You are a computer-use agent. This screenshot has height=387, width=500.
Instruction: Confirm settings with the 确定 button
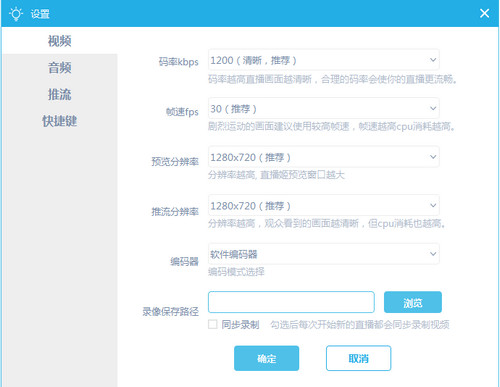(x=266, y=358)
